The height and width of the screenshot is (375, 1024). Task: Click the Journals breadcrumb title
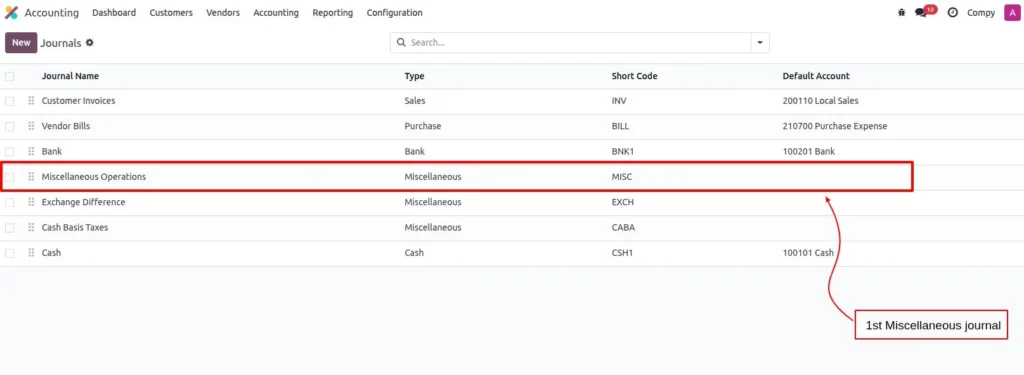point(61,42)
